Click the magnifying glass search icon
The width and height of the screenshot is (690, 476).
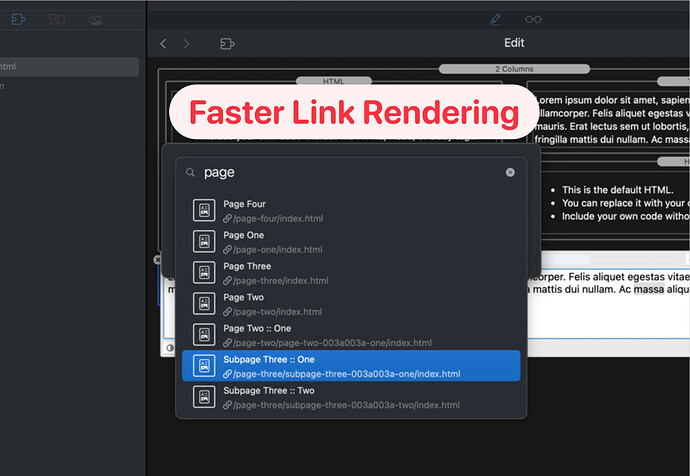[x=191, y=173]
